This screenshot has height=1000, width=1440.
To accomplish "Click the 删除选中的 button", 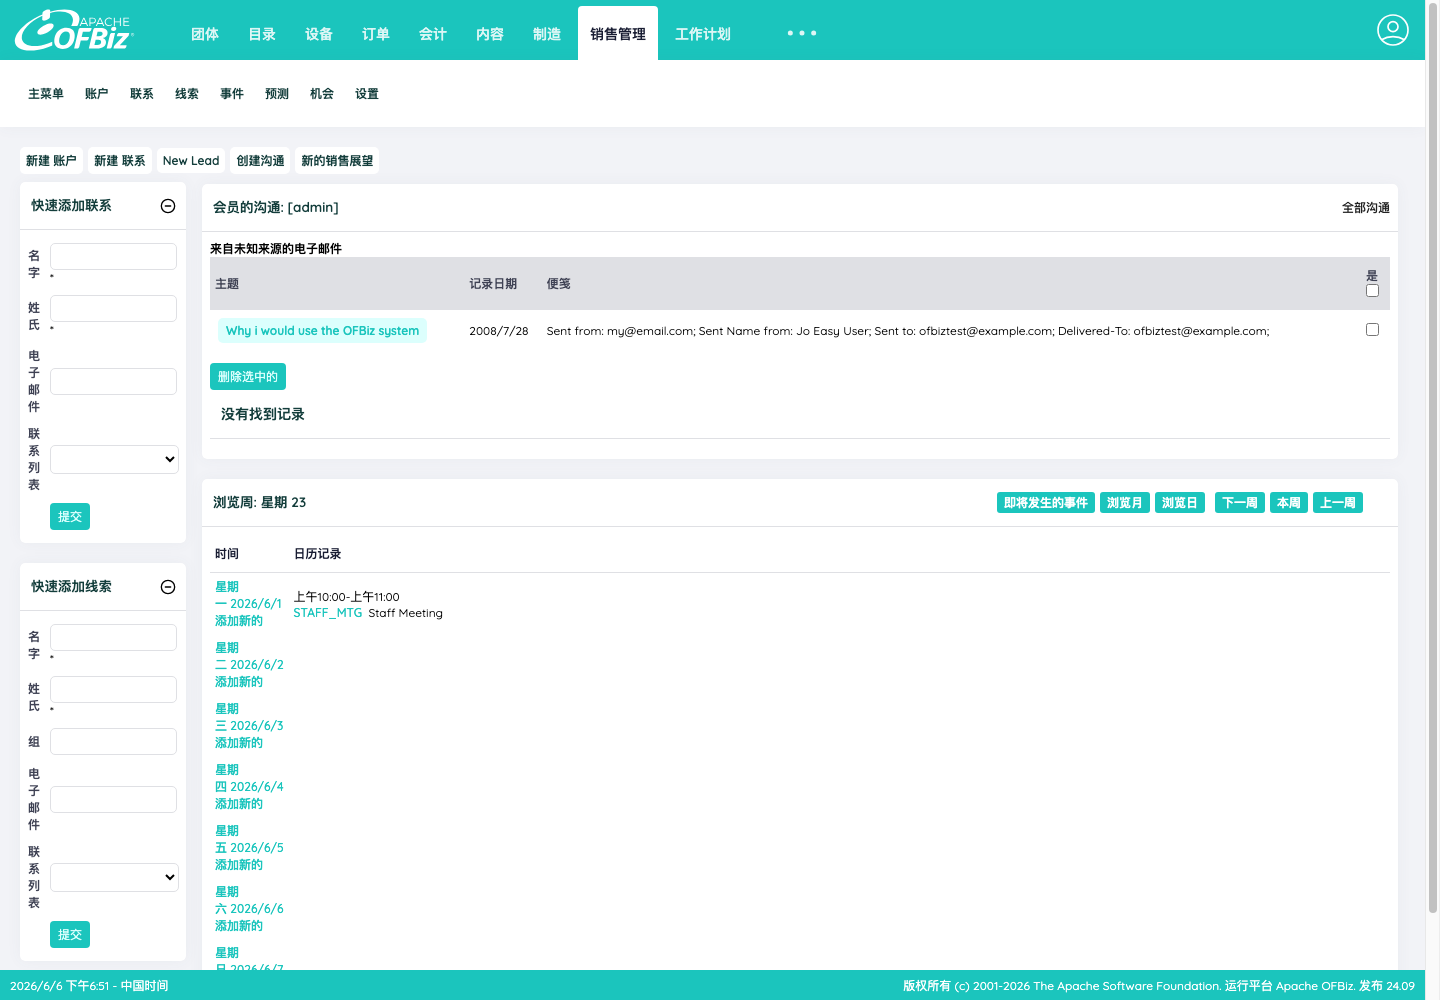I will 248,377.
